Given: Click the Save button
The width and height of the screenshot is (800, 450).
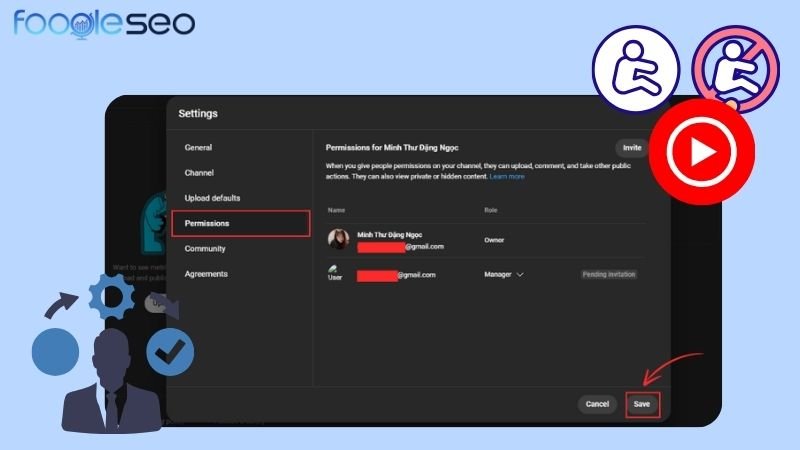Looking at the screenshot, I should pos(642,404).
